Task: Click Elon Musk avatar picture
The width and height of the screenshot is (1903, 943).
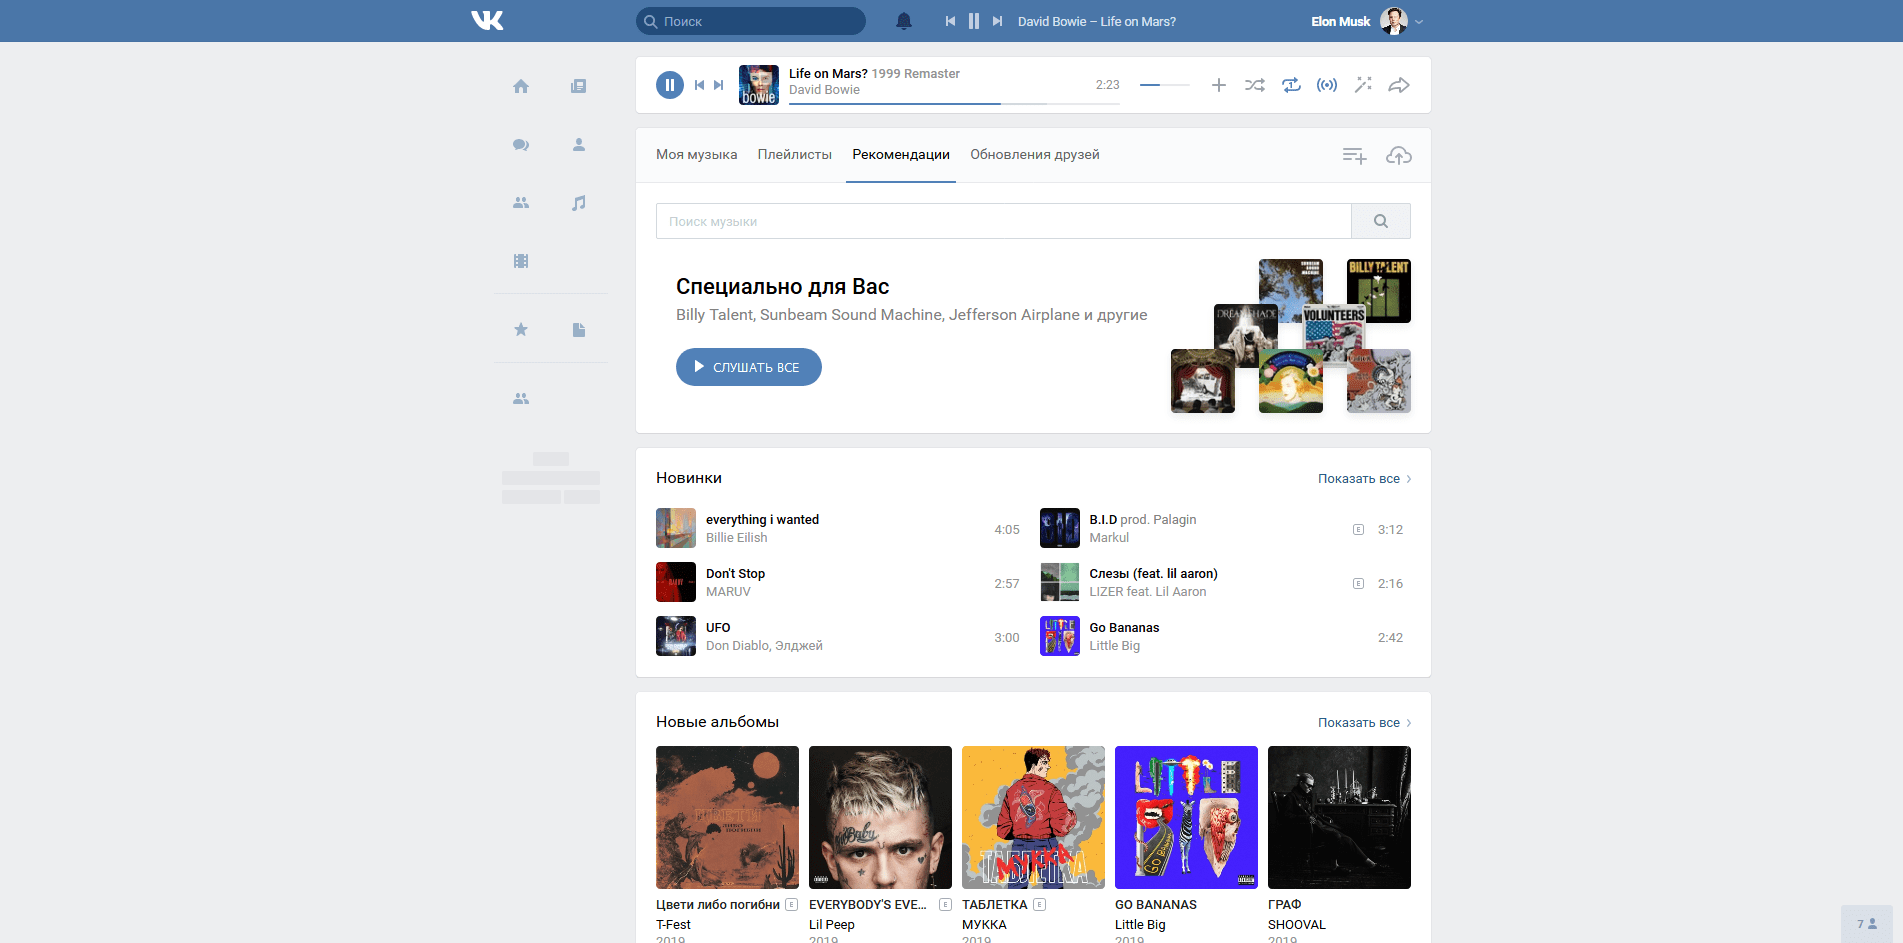Action: [1394, 21]
